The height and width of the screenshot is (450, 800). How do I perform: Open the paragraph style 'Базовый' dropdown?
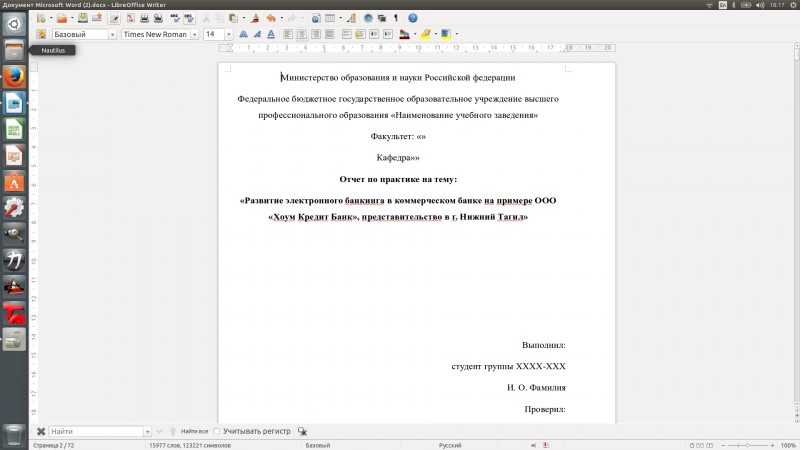(112, 35)
